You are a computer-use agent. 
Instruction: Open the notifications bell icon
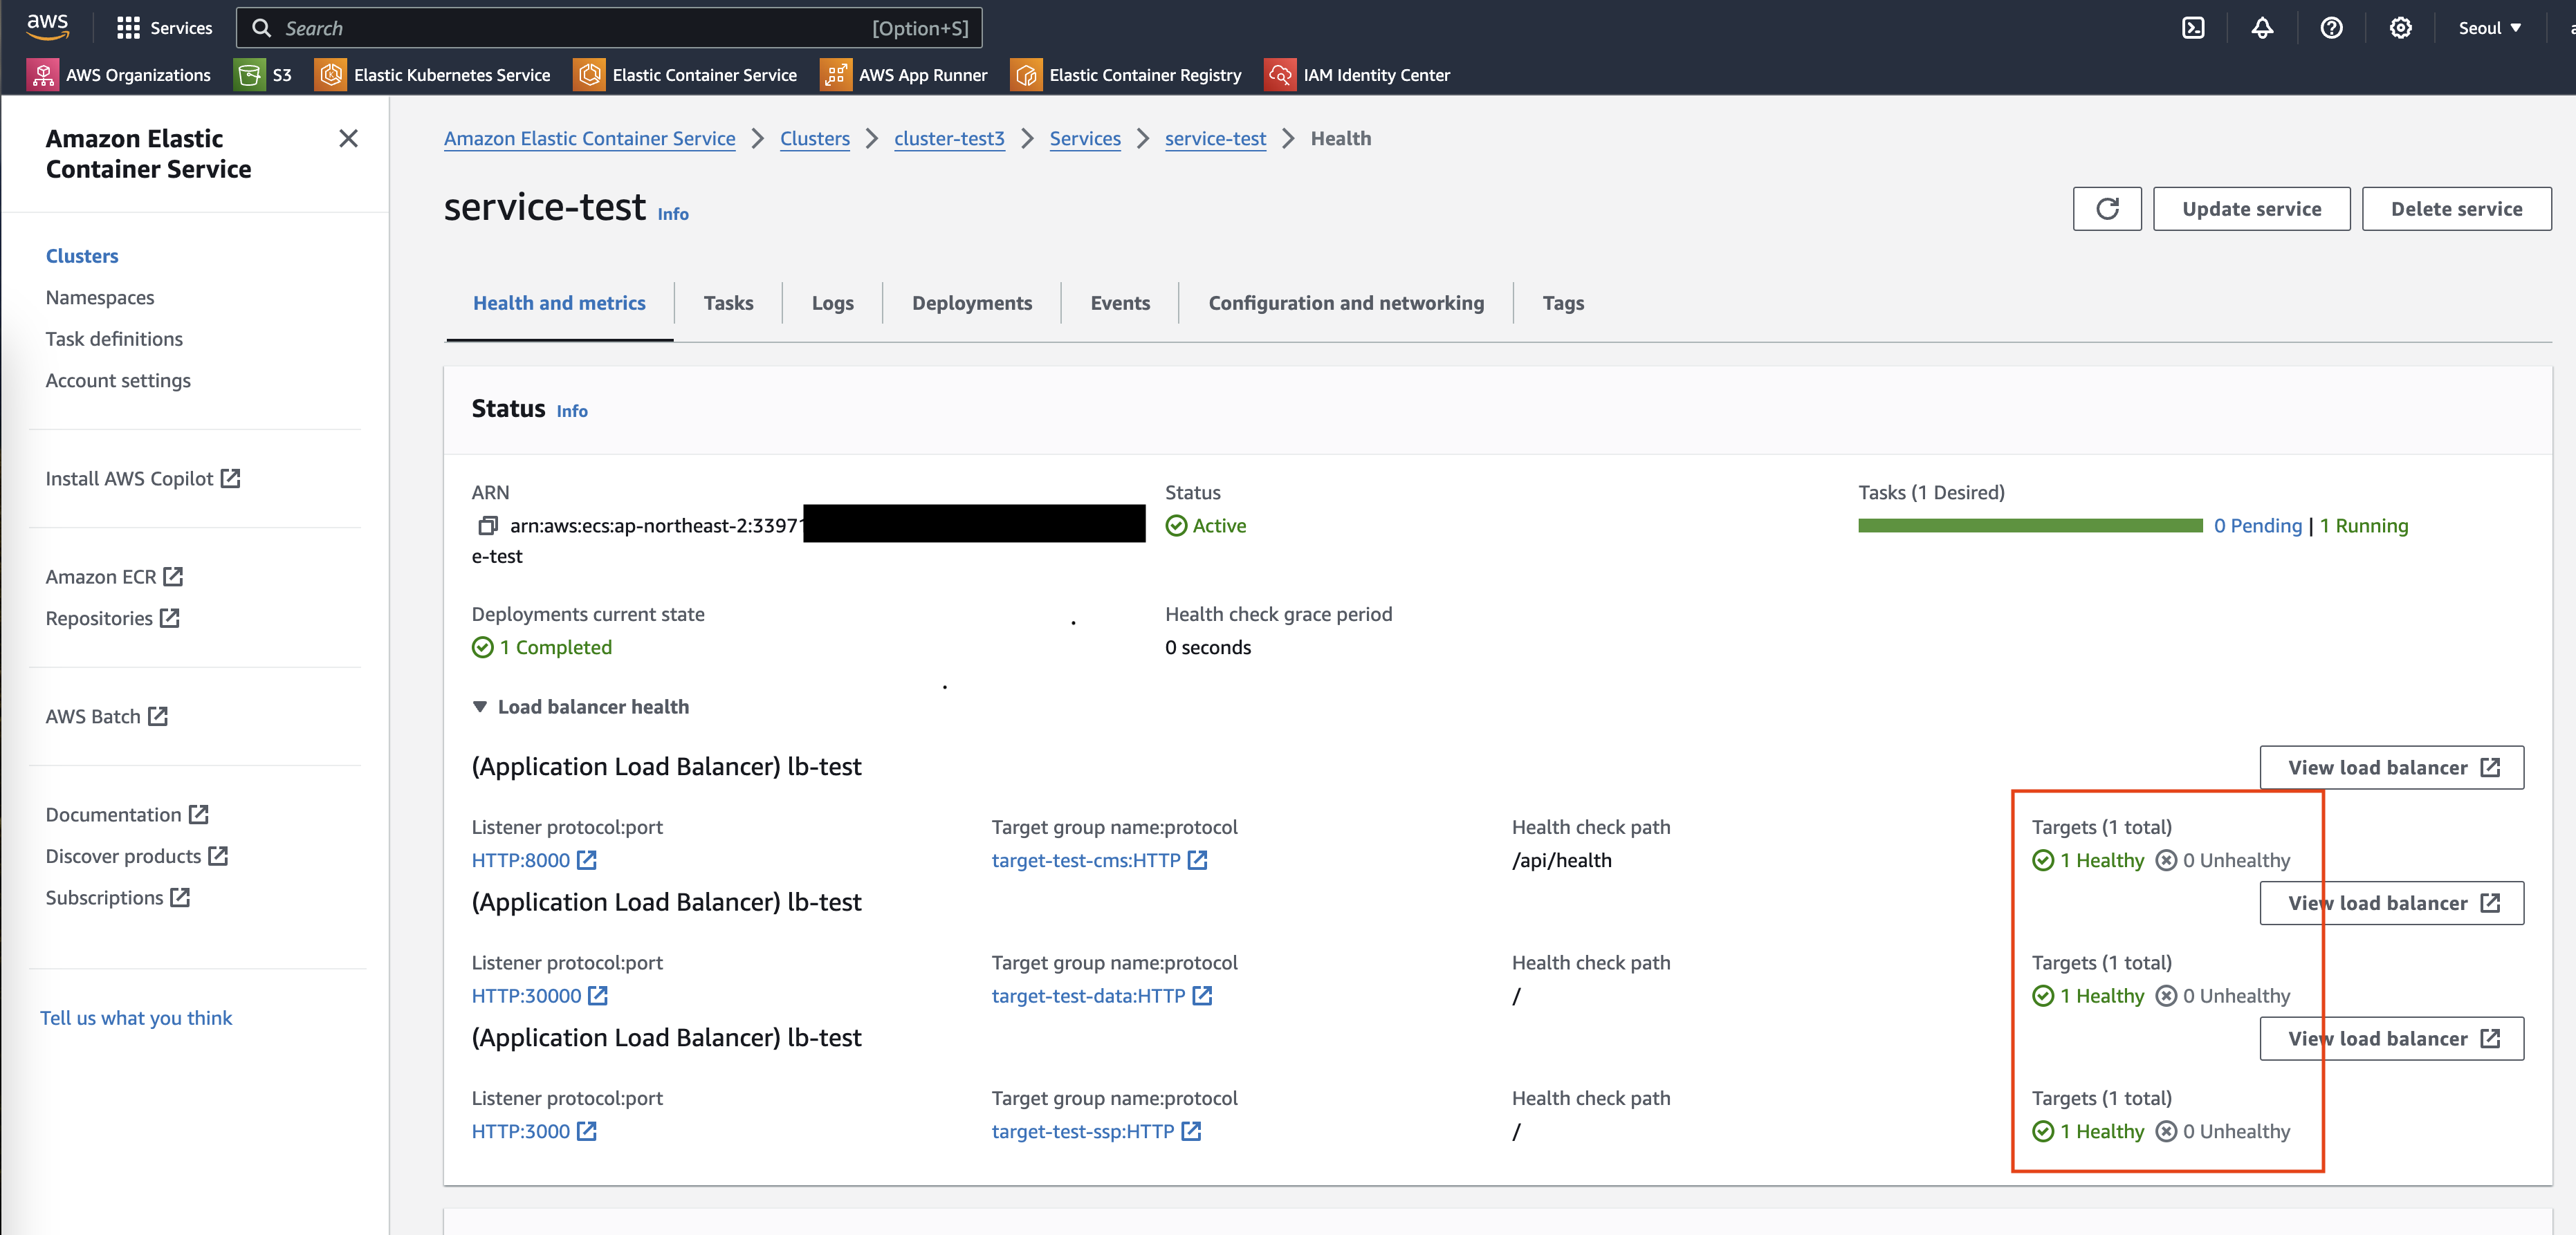click(2262, 28)
